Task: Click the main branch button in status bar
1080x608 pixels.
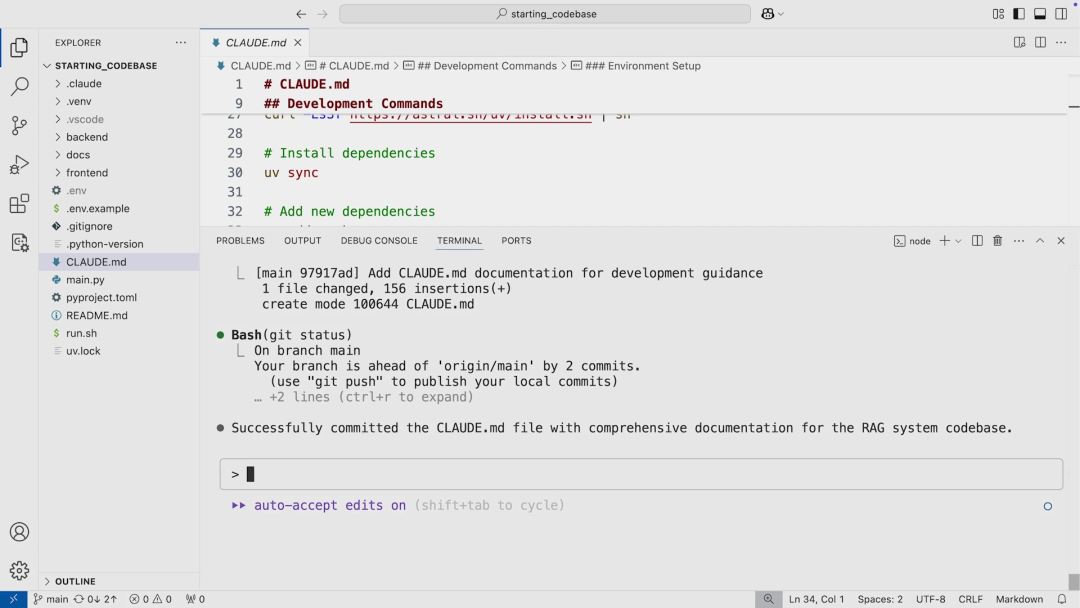Action: point(50,599)
